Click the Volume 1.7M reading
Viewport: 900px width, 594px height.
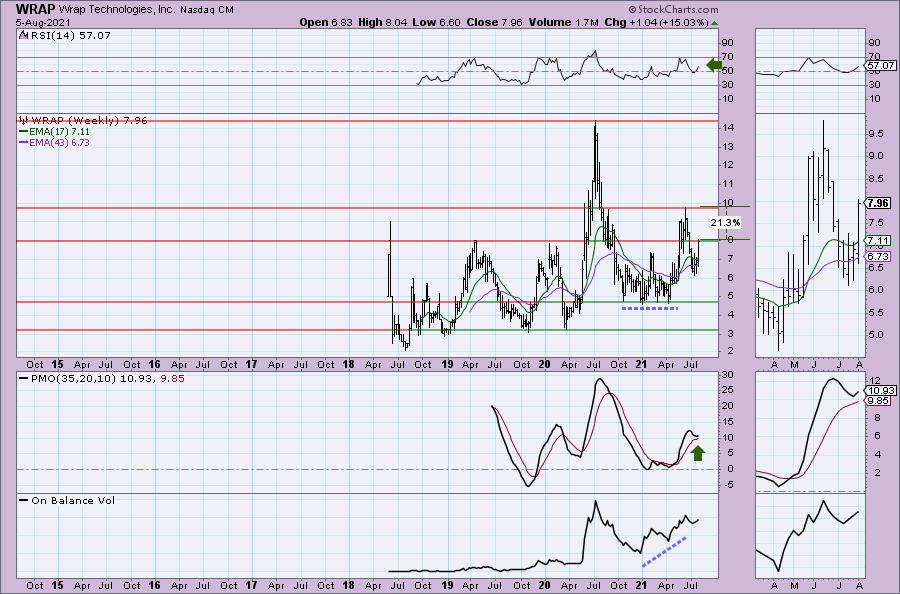tap(564, 22)
